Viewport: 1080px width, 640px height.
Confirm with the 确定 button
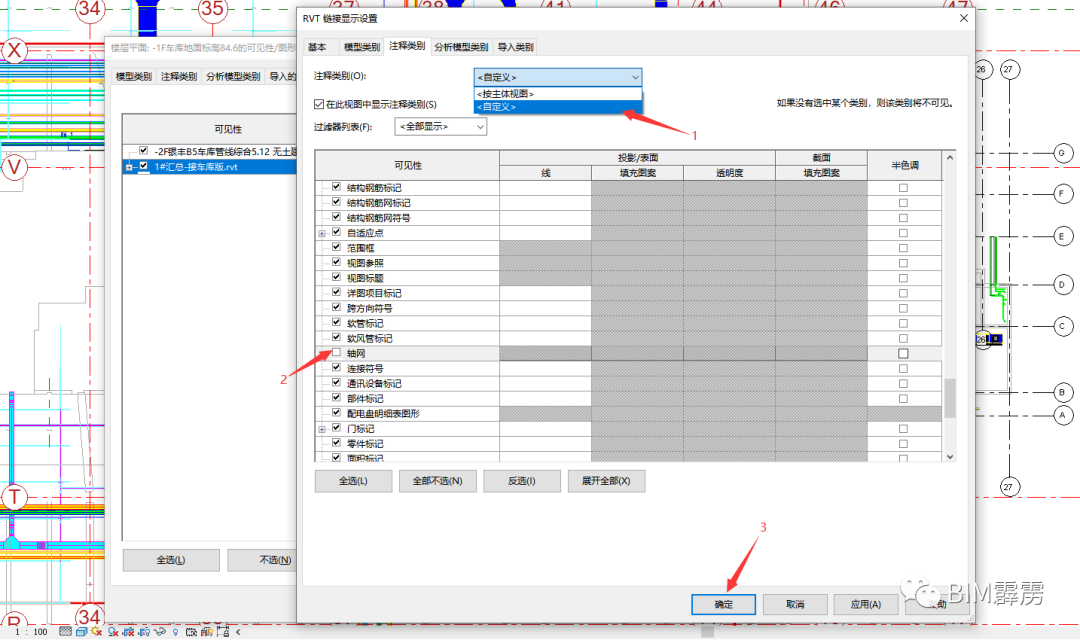click(723, 604)
